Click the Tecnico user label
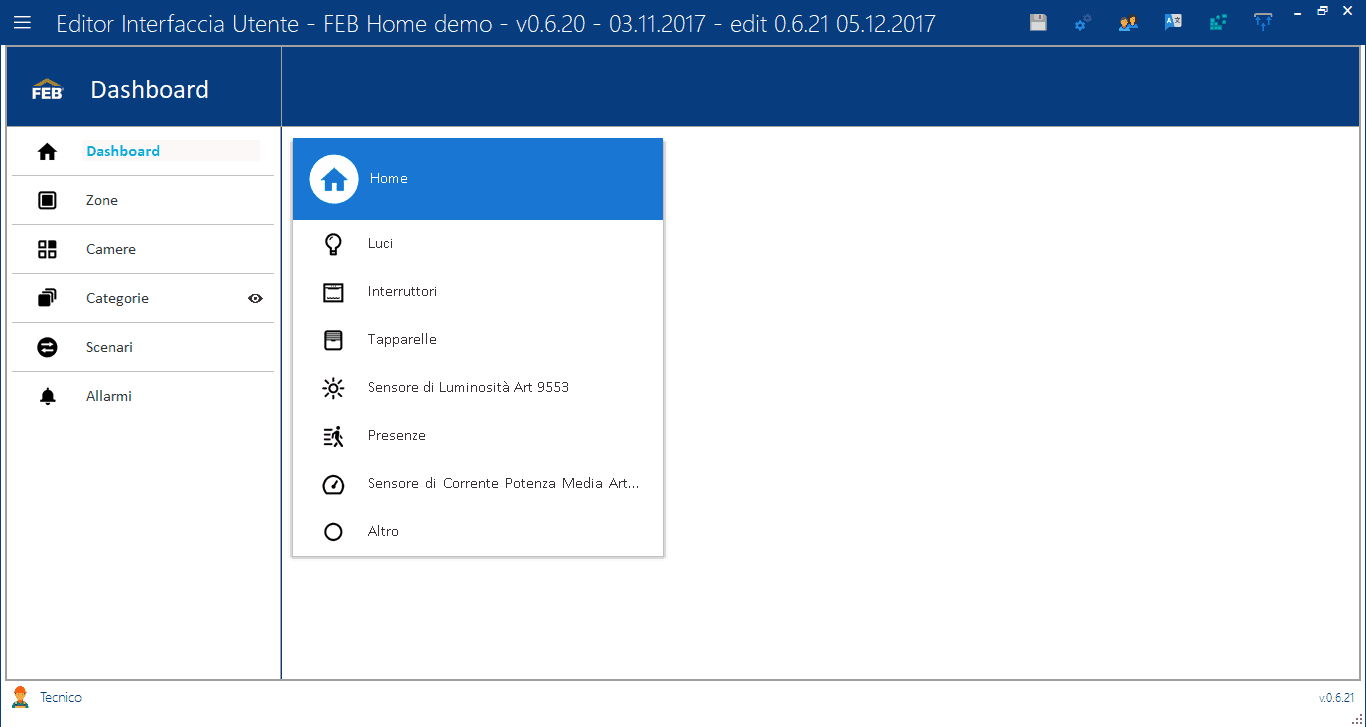 click(61, 697)
